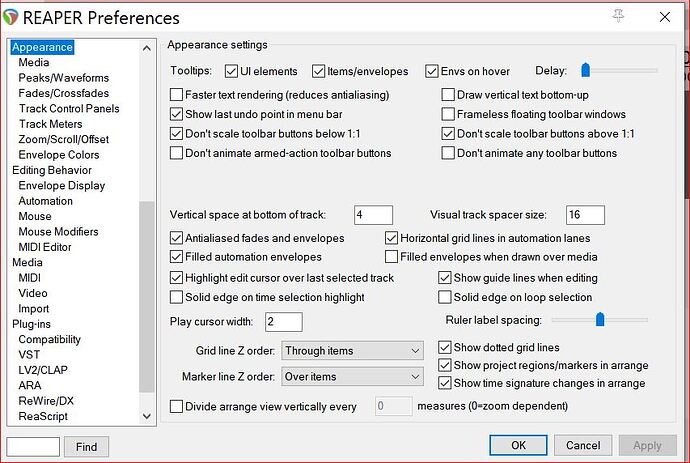Image resolution: width=690 pixels, height=463 pixels.
Task: Open Marker line Z order dropdown
Action: tap(353, 376)
